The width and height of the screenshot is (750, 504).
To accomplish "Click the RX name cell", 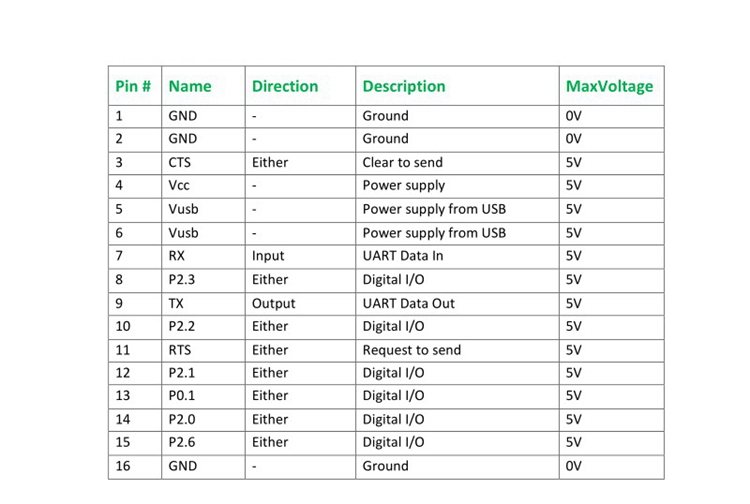I will click(177, 256).
